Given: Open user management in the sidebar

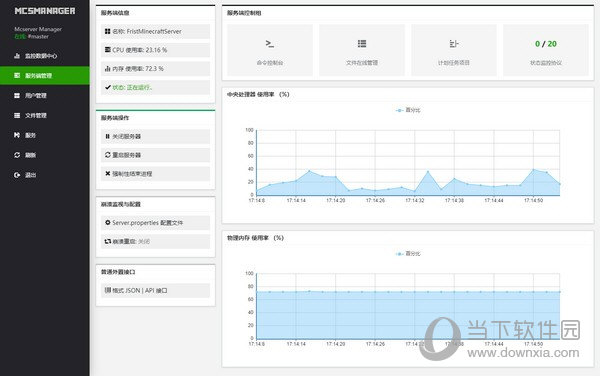Looking at the screenshot, I should coord(45,96).
